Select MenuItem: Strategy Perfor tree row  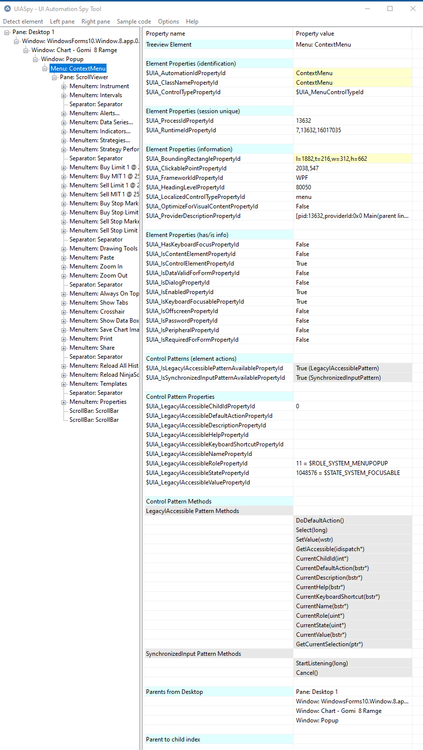coord(104,149)
